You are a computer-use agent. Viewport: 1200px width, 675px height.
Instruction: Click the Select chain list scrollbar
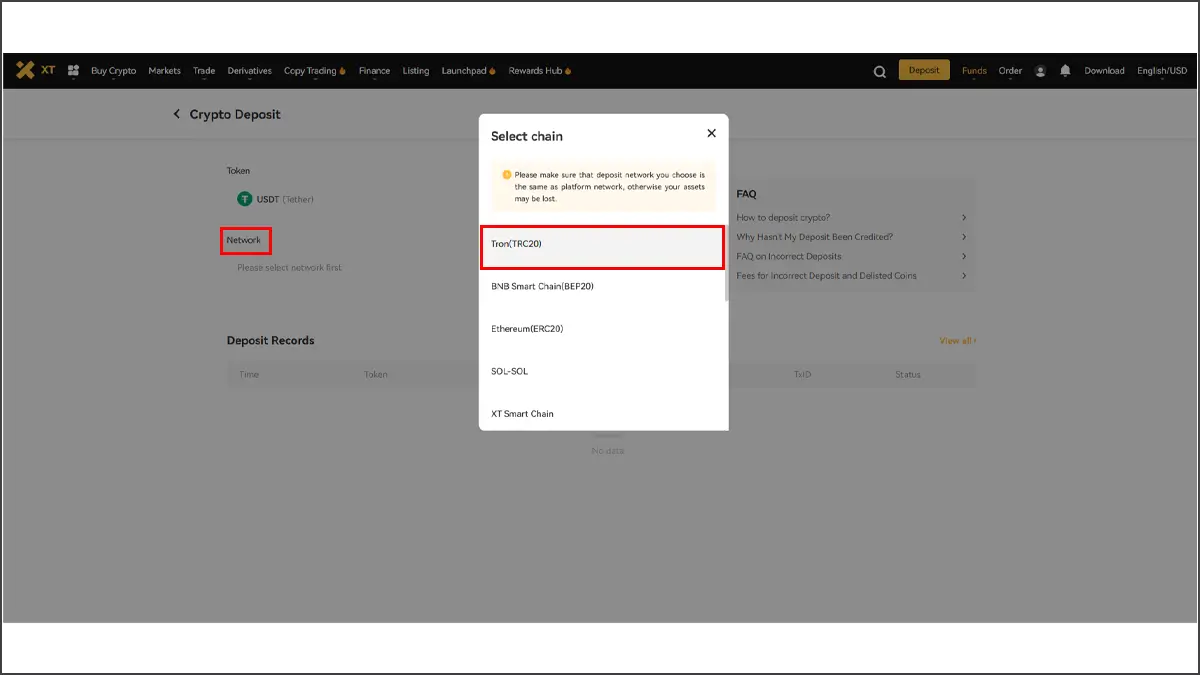[x=726, y=262]
